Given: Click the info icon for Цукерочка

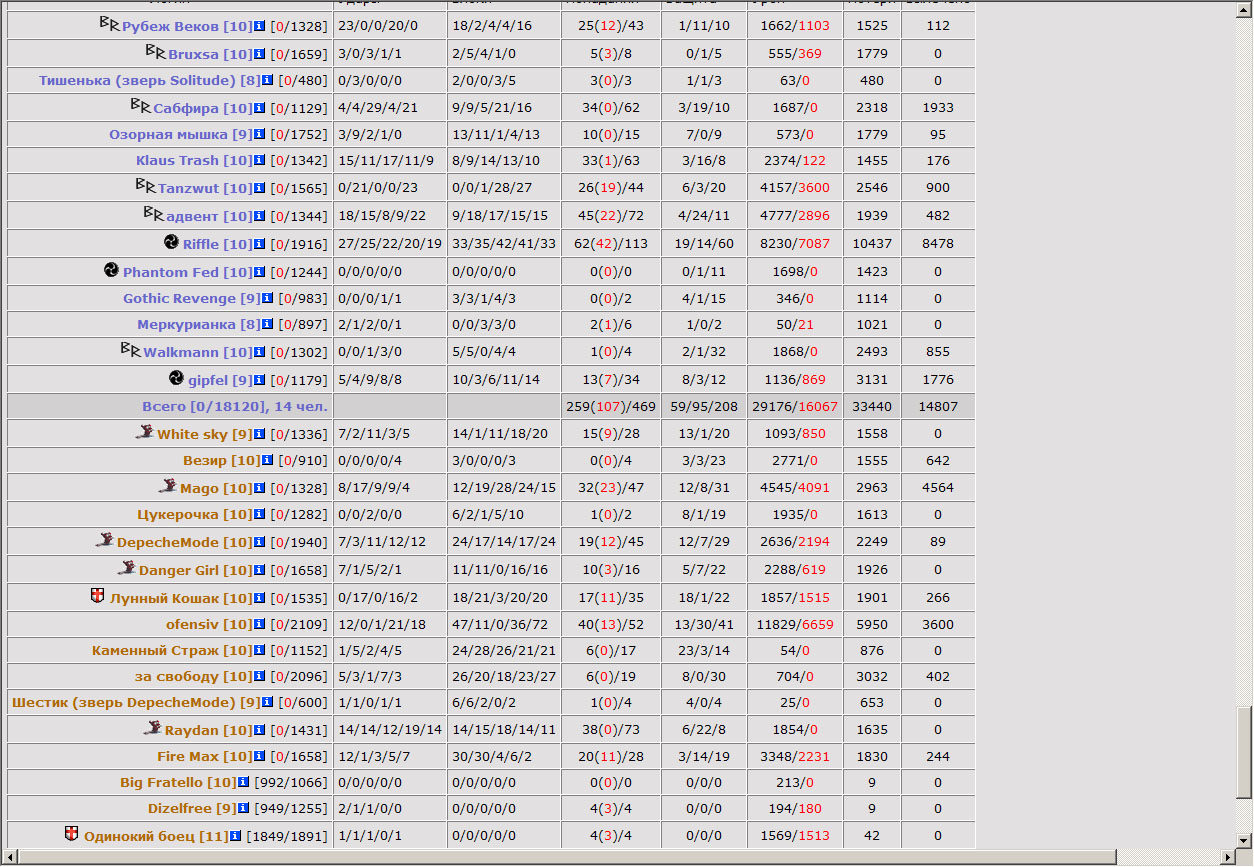Looking at the screenshot, I should point(260,515).
